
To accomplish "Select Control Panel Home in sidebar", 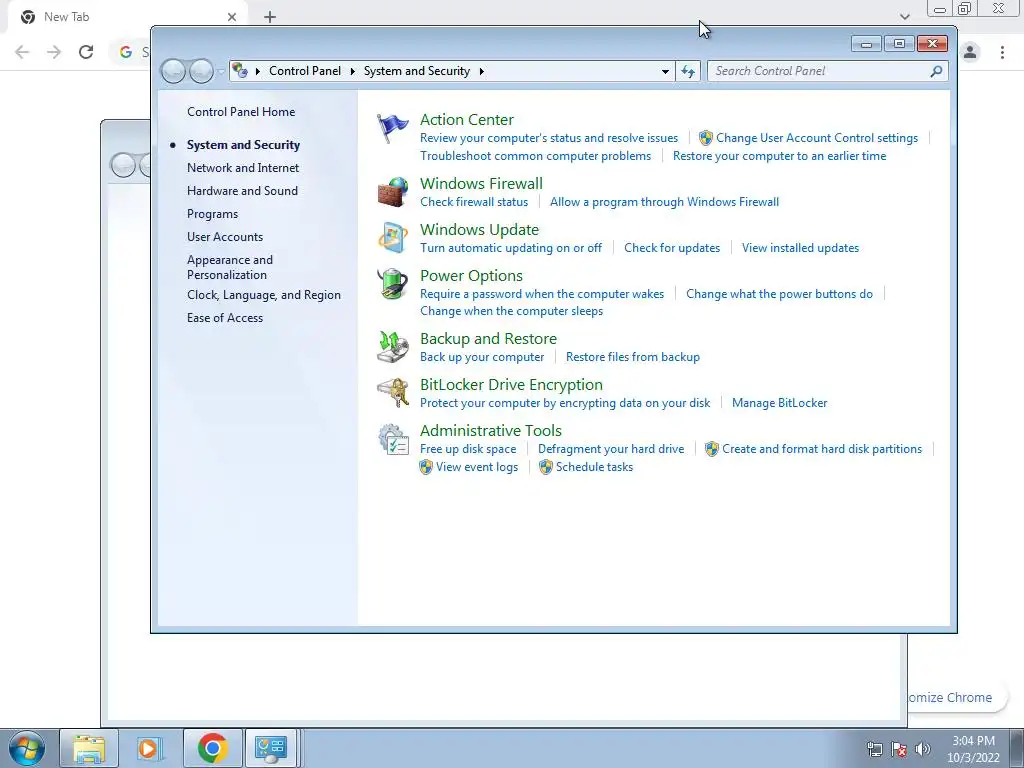I will point(241,112).
